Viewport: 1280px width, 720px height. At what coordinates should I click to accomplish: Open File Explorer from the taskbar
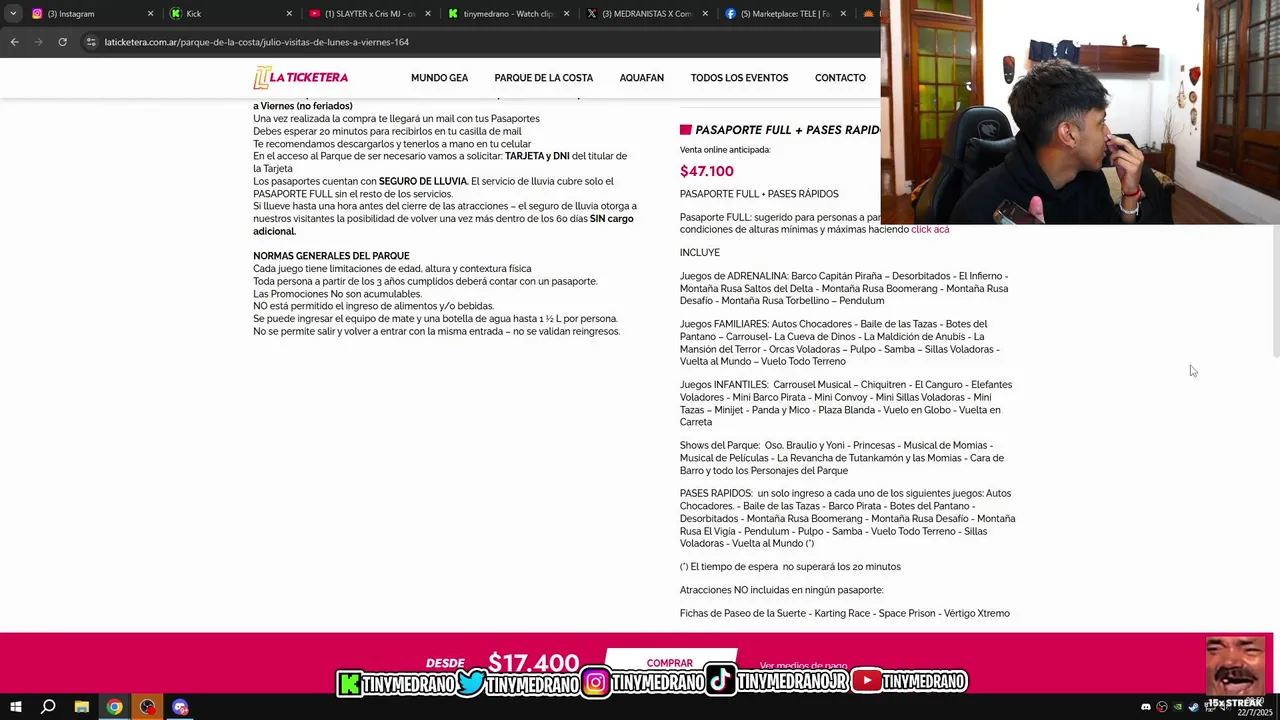pyautogui.click(x=82, y=707)
